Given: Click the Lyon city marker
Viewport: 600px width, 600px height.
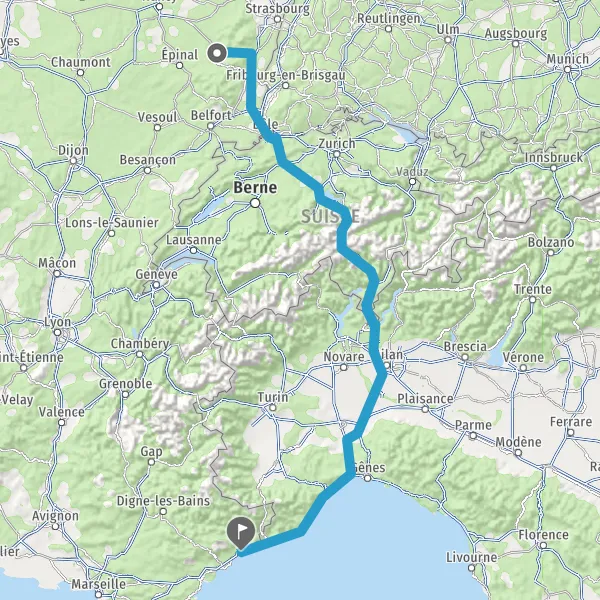Looking at the screenshot, I should [57, 333].
